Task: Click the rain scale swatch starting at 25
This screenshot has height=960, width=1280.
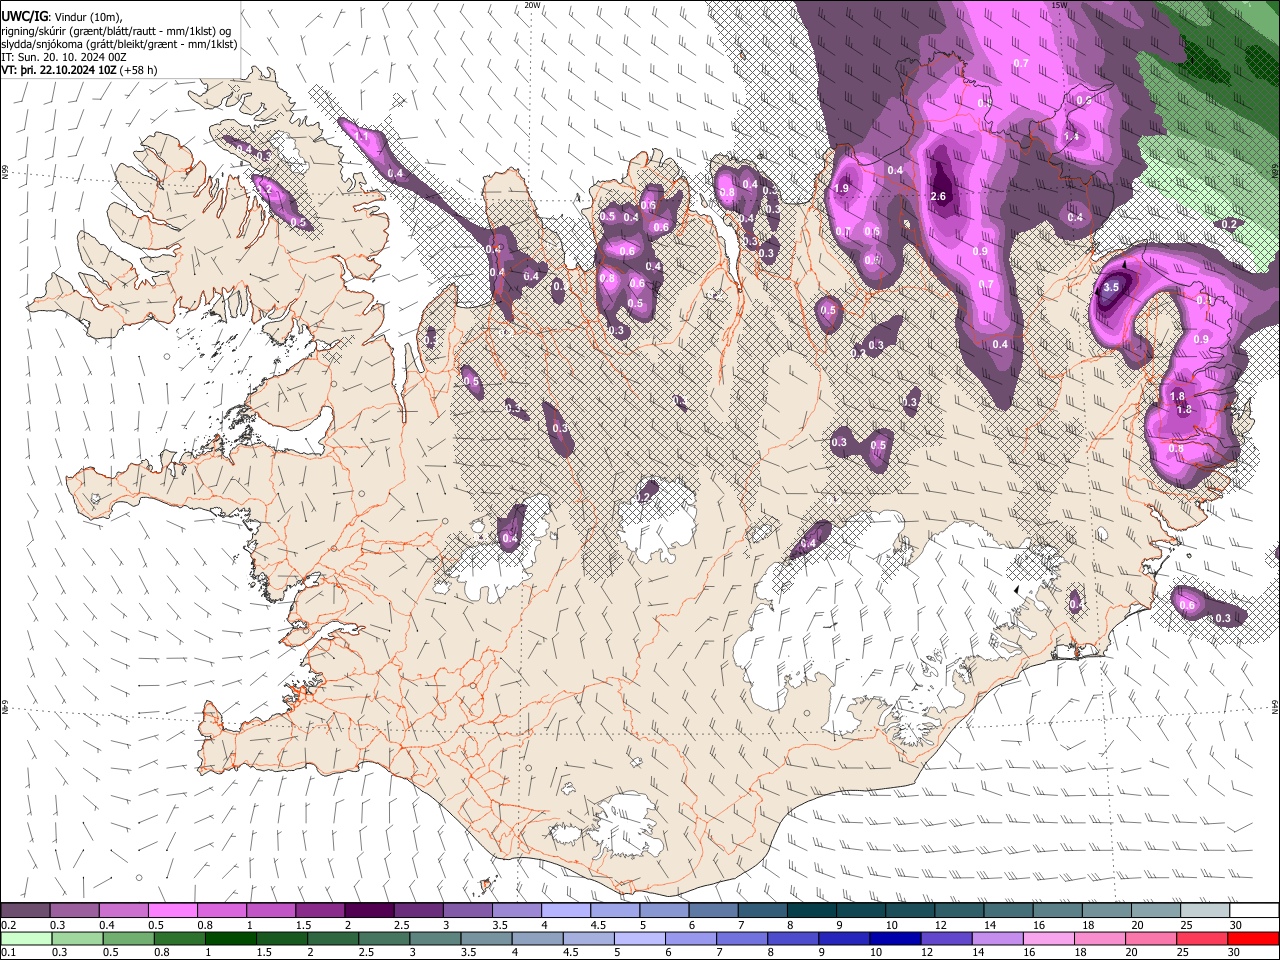Action: pyautogui.click(x=1202, y=938)
